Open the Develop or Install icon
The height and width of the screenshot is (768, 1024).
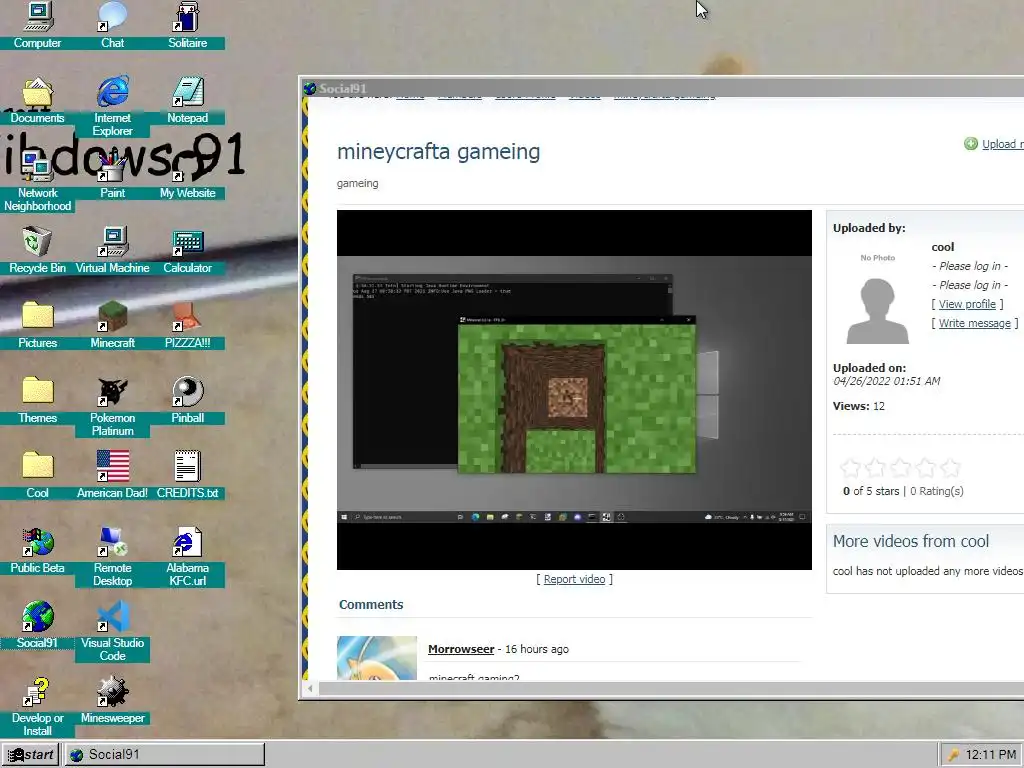click(37, 707)
